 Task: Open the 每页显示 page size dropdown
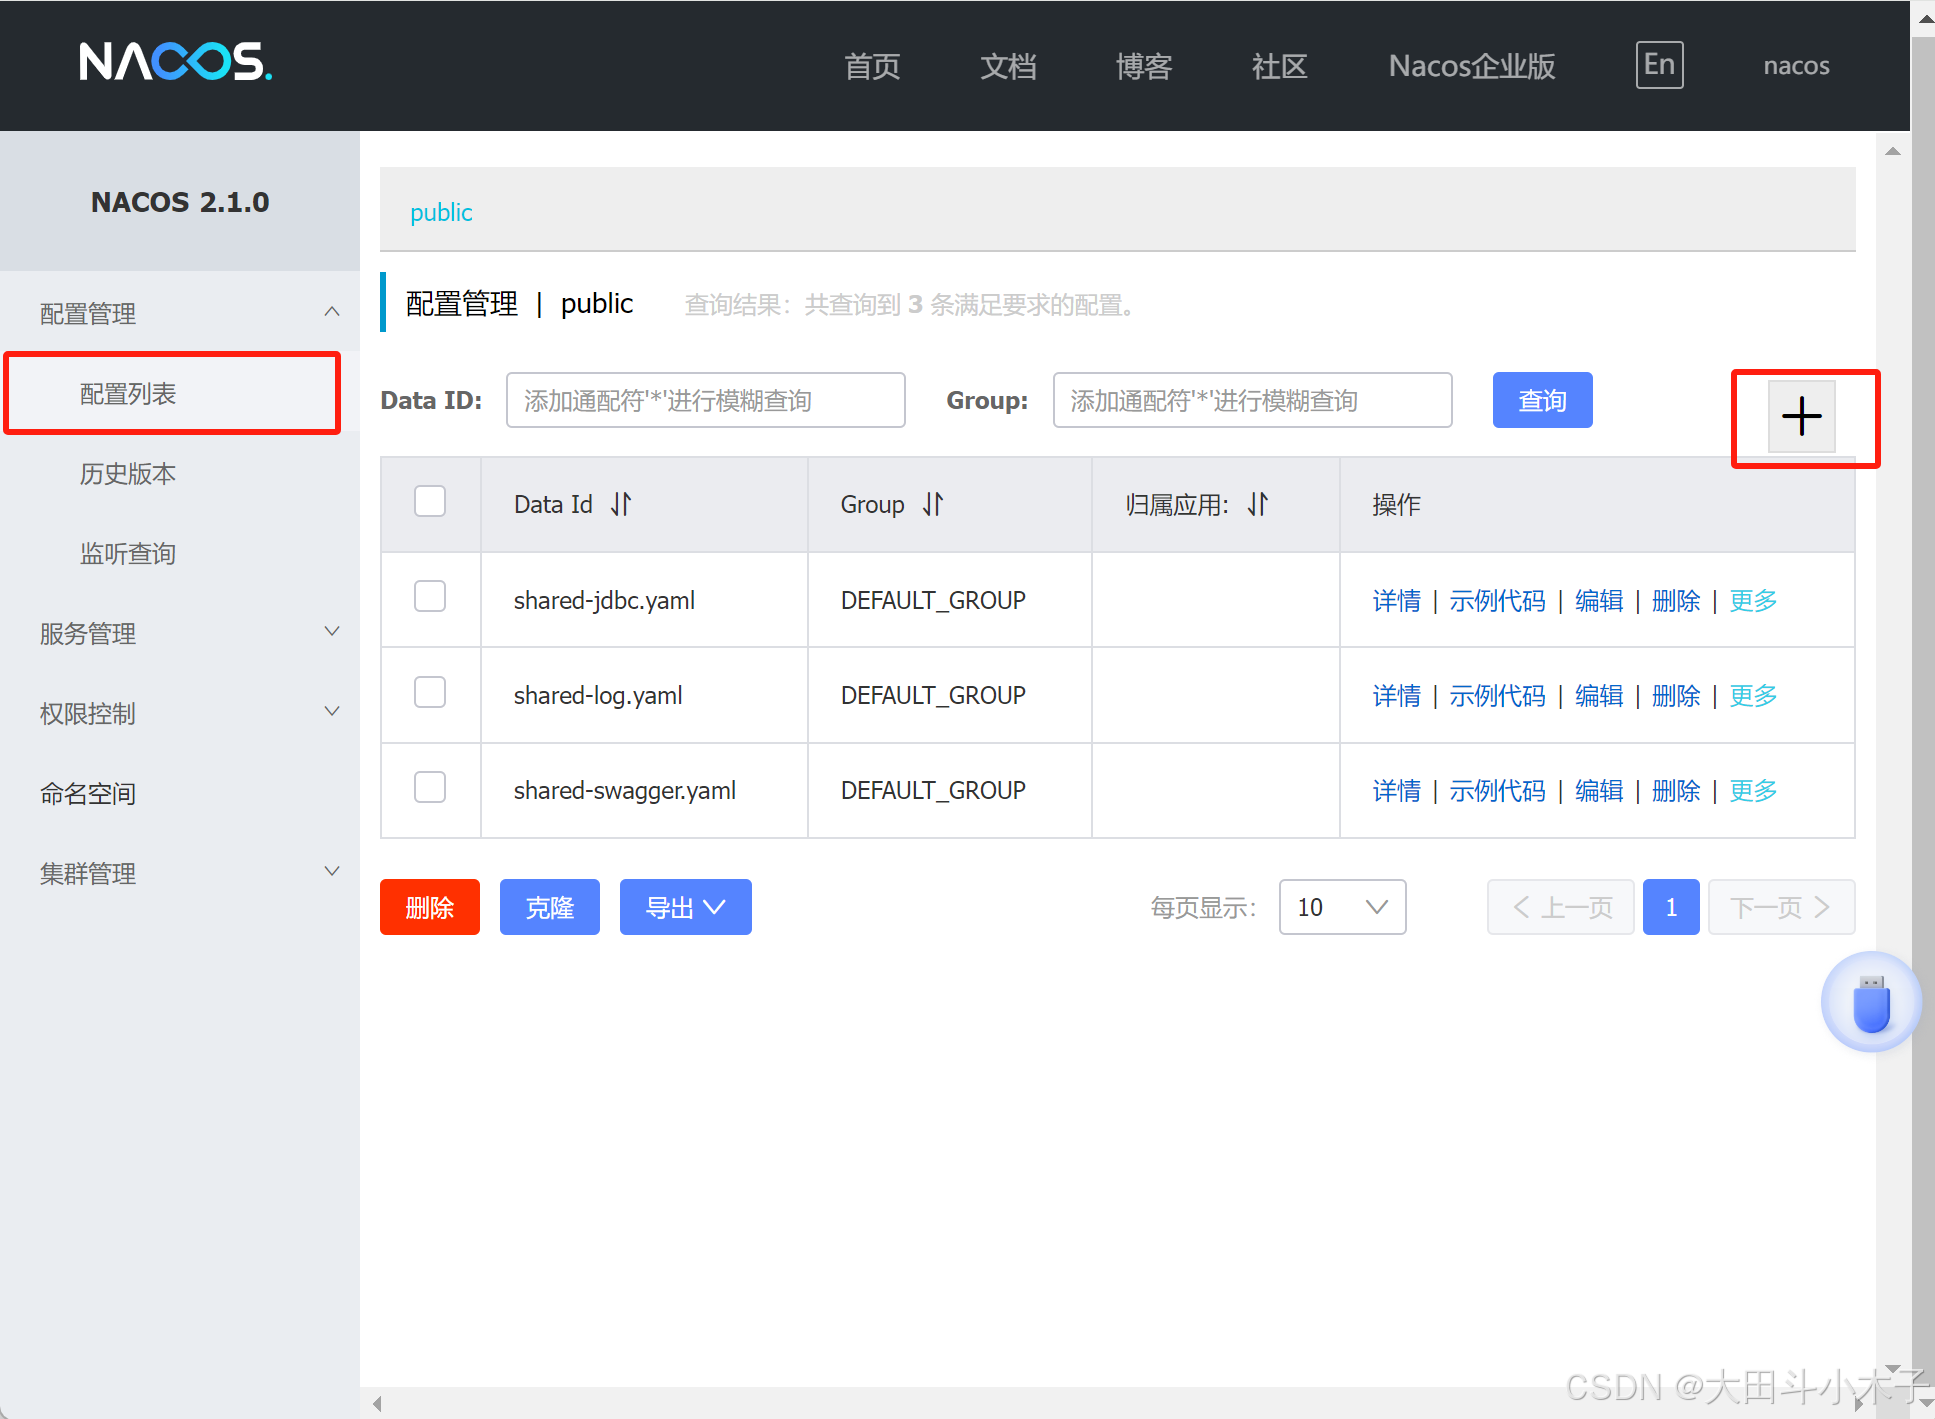pyautogui.click(x=1342, y=907)
